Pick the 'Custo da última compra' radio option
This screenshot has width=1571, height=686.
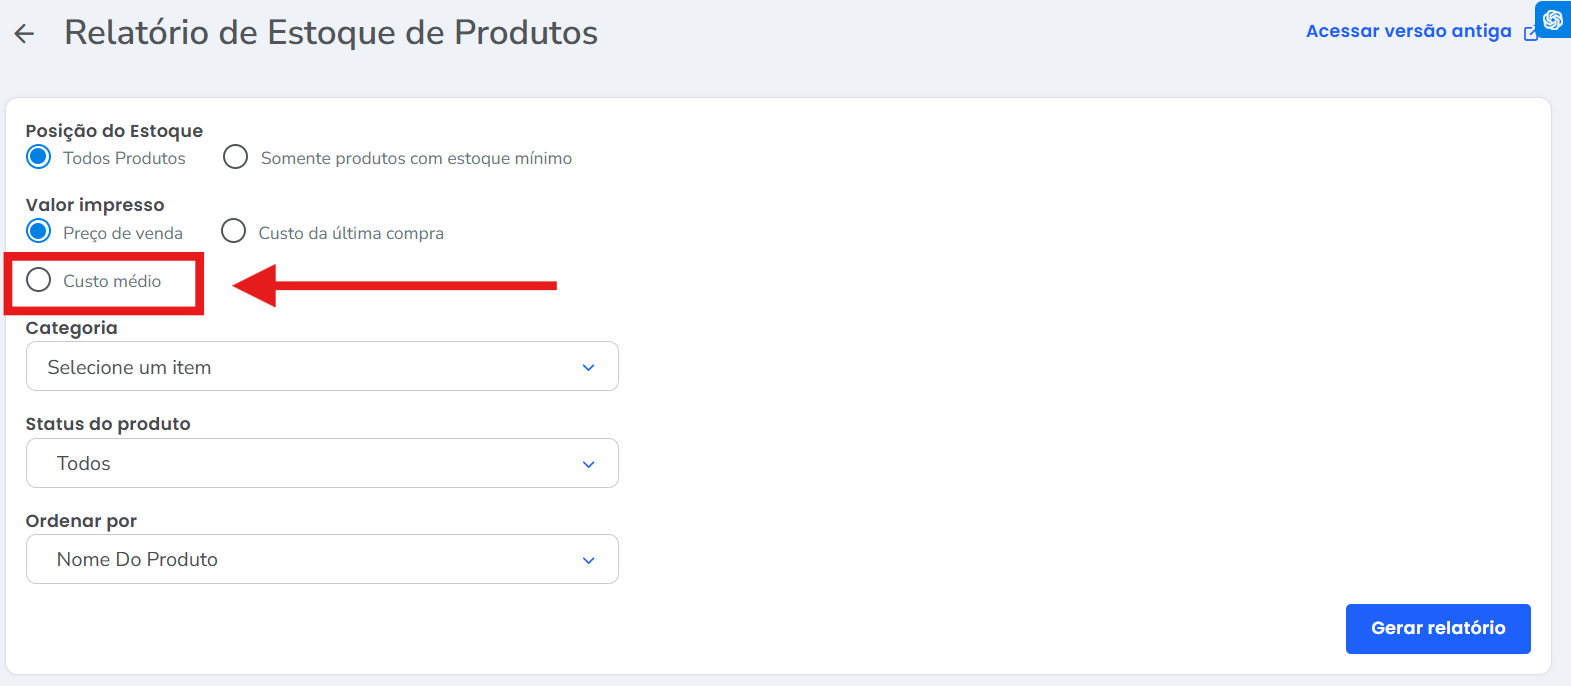click(234, 232)
